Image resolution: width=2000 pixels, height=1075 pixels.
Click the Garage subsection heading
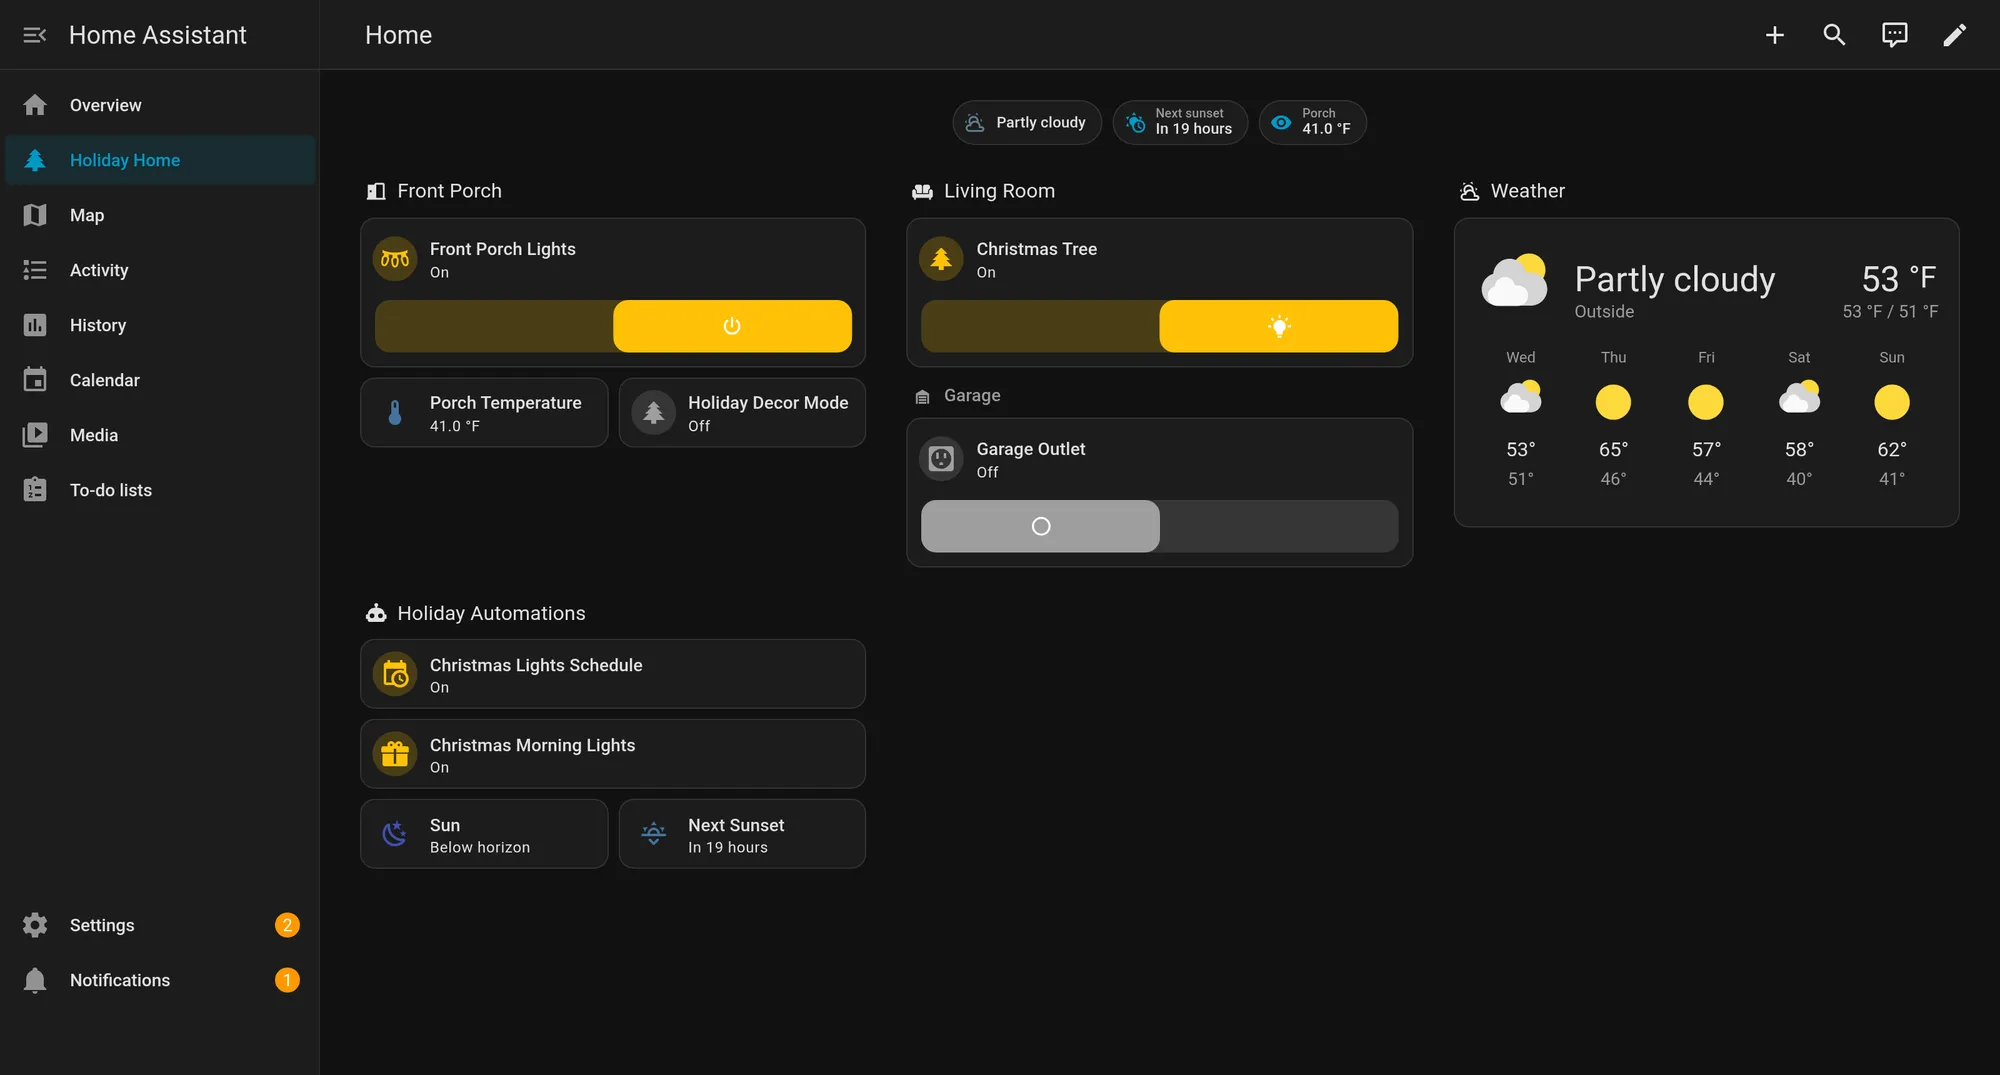point(958,396)
